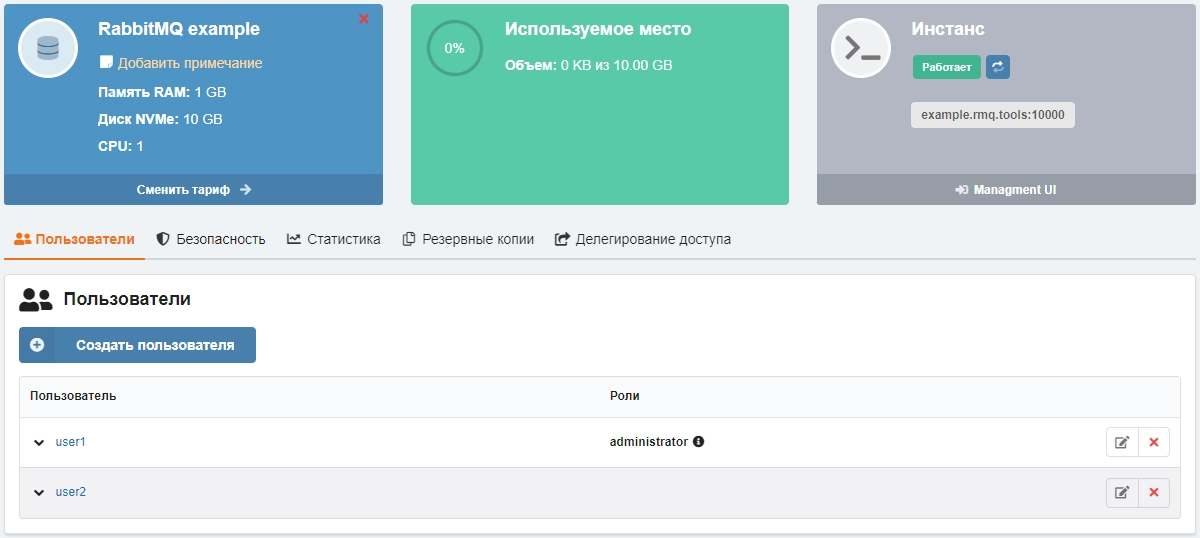Click the note icon beside Добавить примечание
Image resolution: width=1200 pixels, height=538 pixels.
(x=105, y=63)
